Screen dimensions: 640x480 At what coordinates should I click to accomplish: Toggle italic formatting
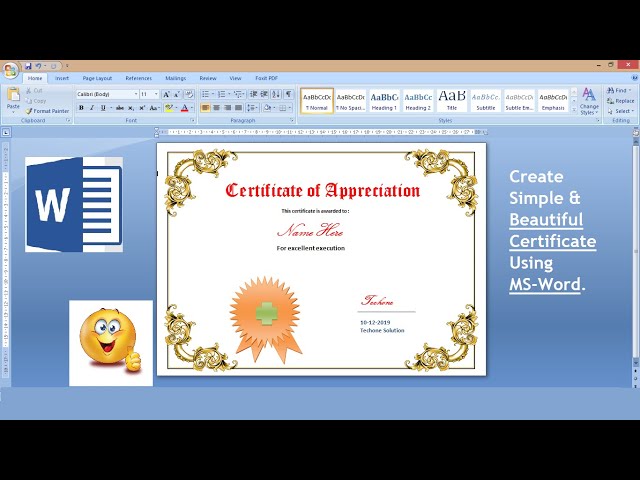click(x=92, y=108)
